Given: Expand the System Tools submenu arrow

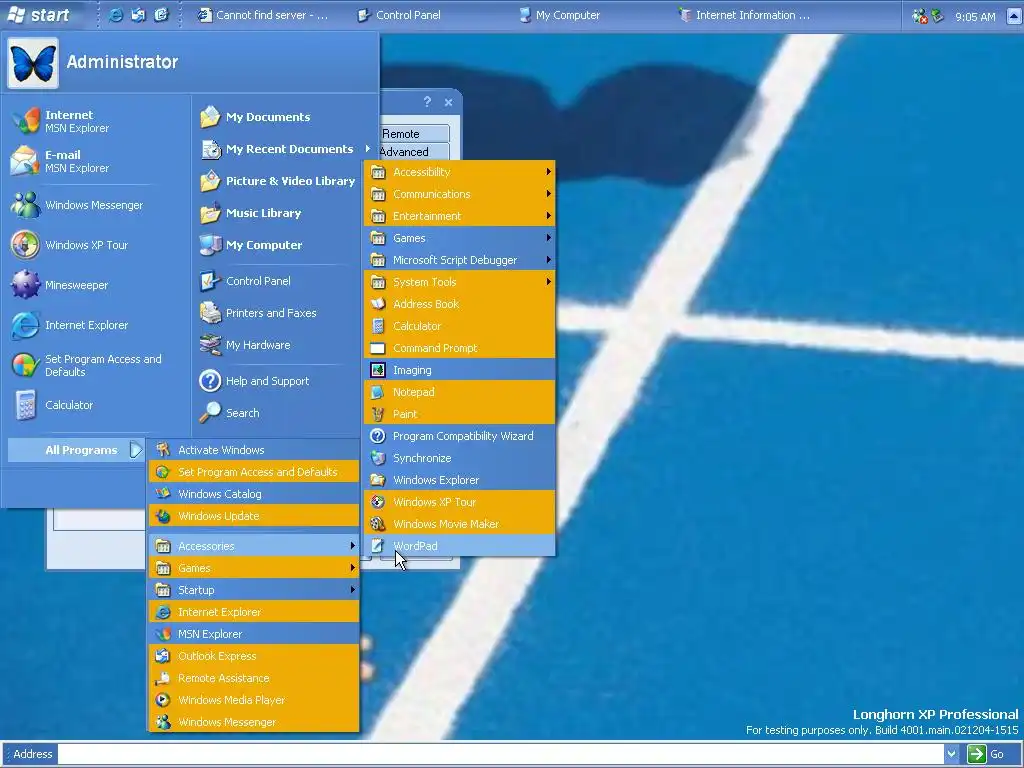Looking at the screenshot, I should [x=549, y=282].
